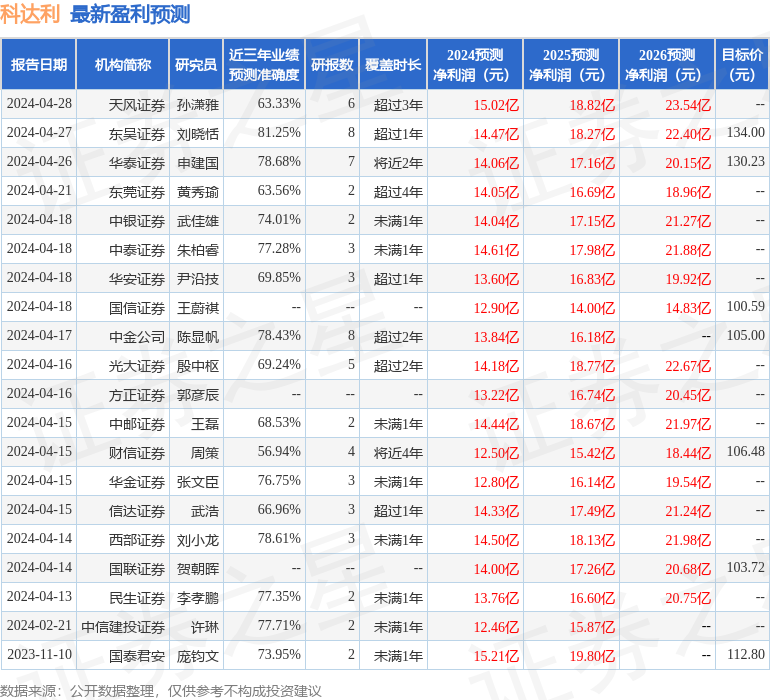Screen dimensions: 770x700
Task: Click target price 106.48
Action: pos(745,451)
